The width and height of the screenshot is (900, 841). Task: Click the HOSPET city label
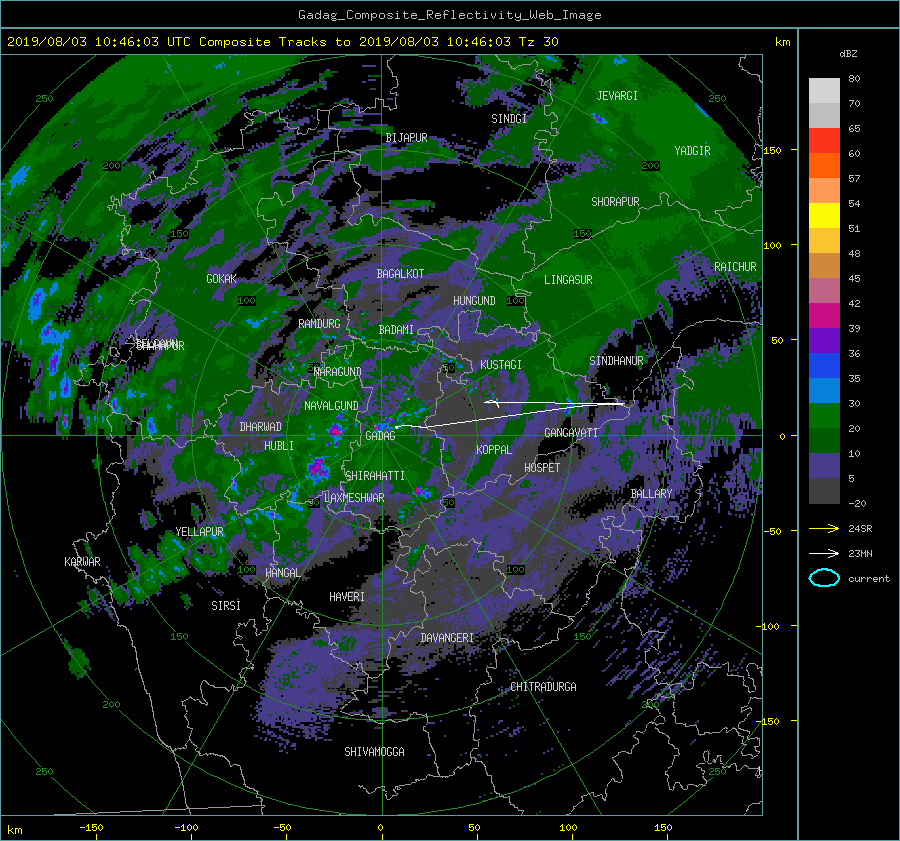542,468
